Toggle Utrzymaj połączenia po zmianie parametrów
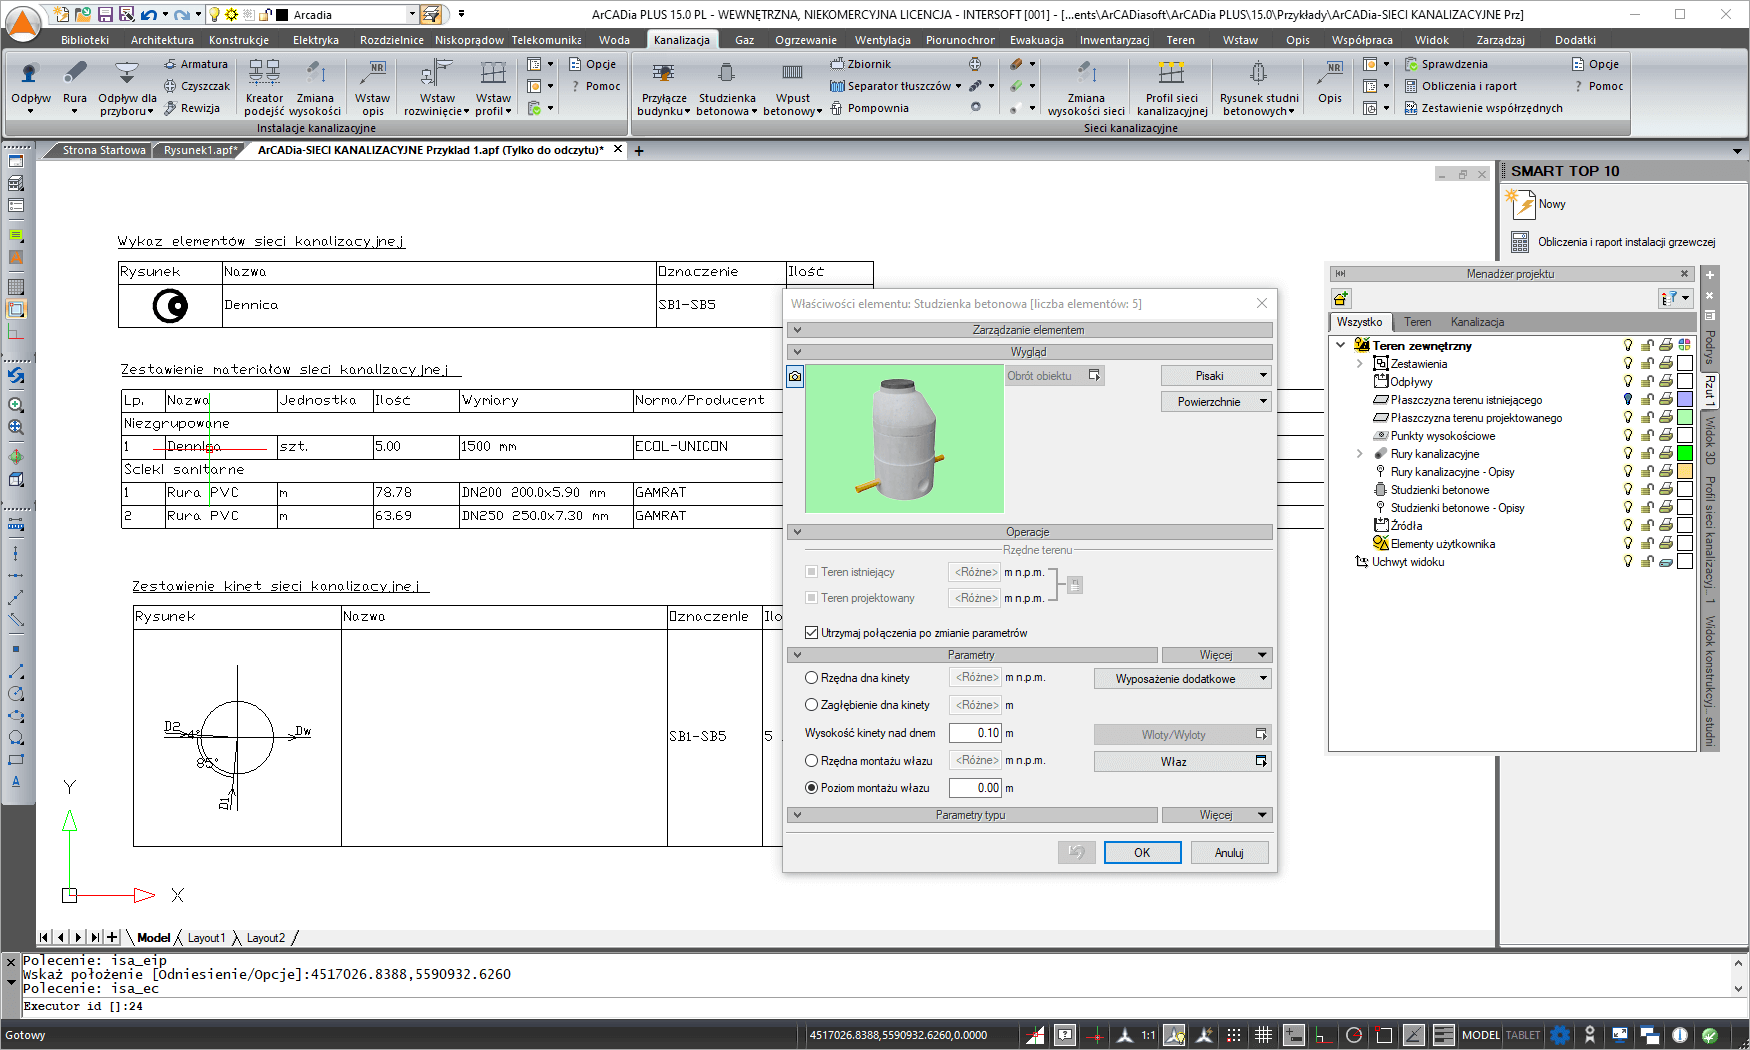The height and width of the screenshot is (1050, 1750). pos(811,633)
